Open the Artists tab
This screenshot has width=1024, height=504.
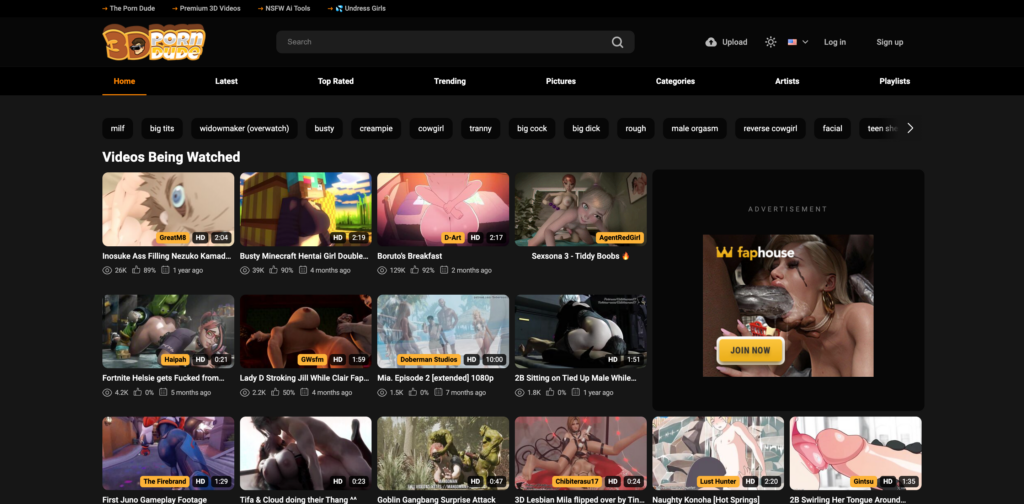point(787,82)
